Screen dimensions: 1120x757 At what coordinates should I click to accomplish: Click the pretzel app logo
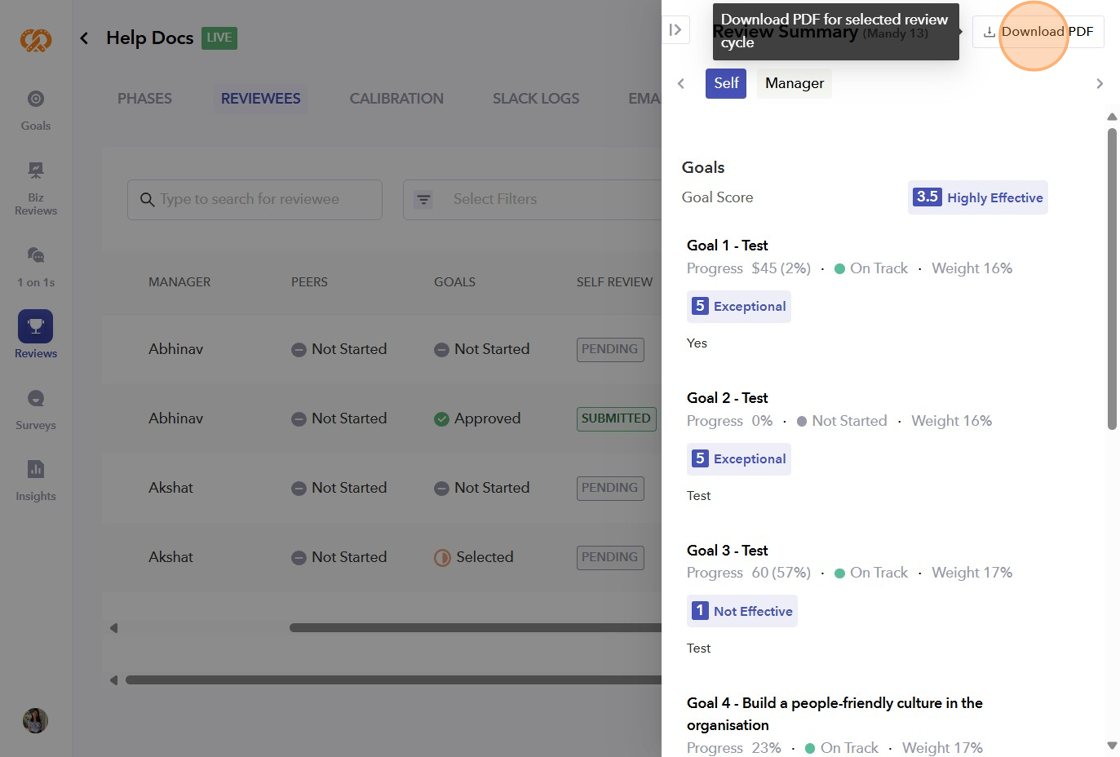tap(36, 40)
